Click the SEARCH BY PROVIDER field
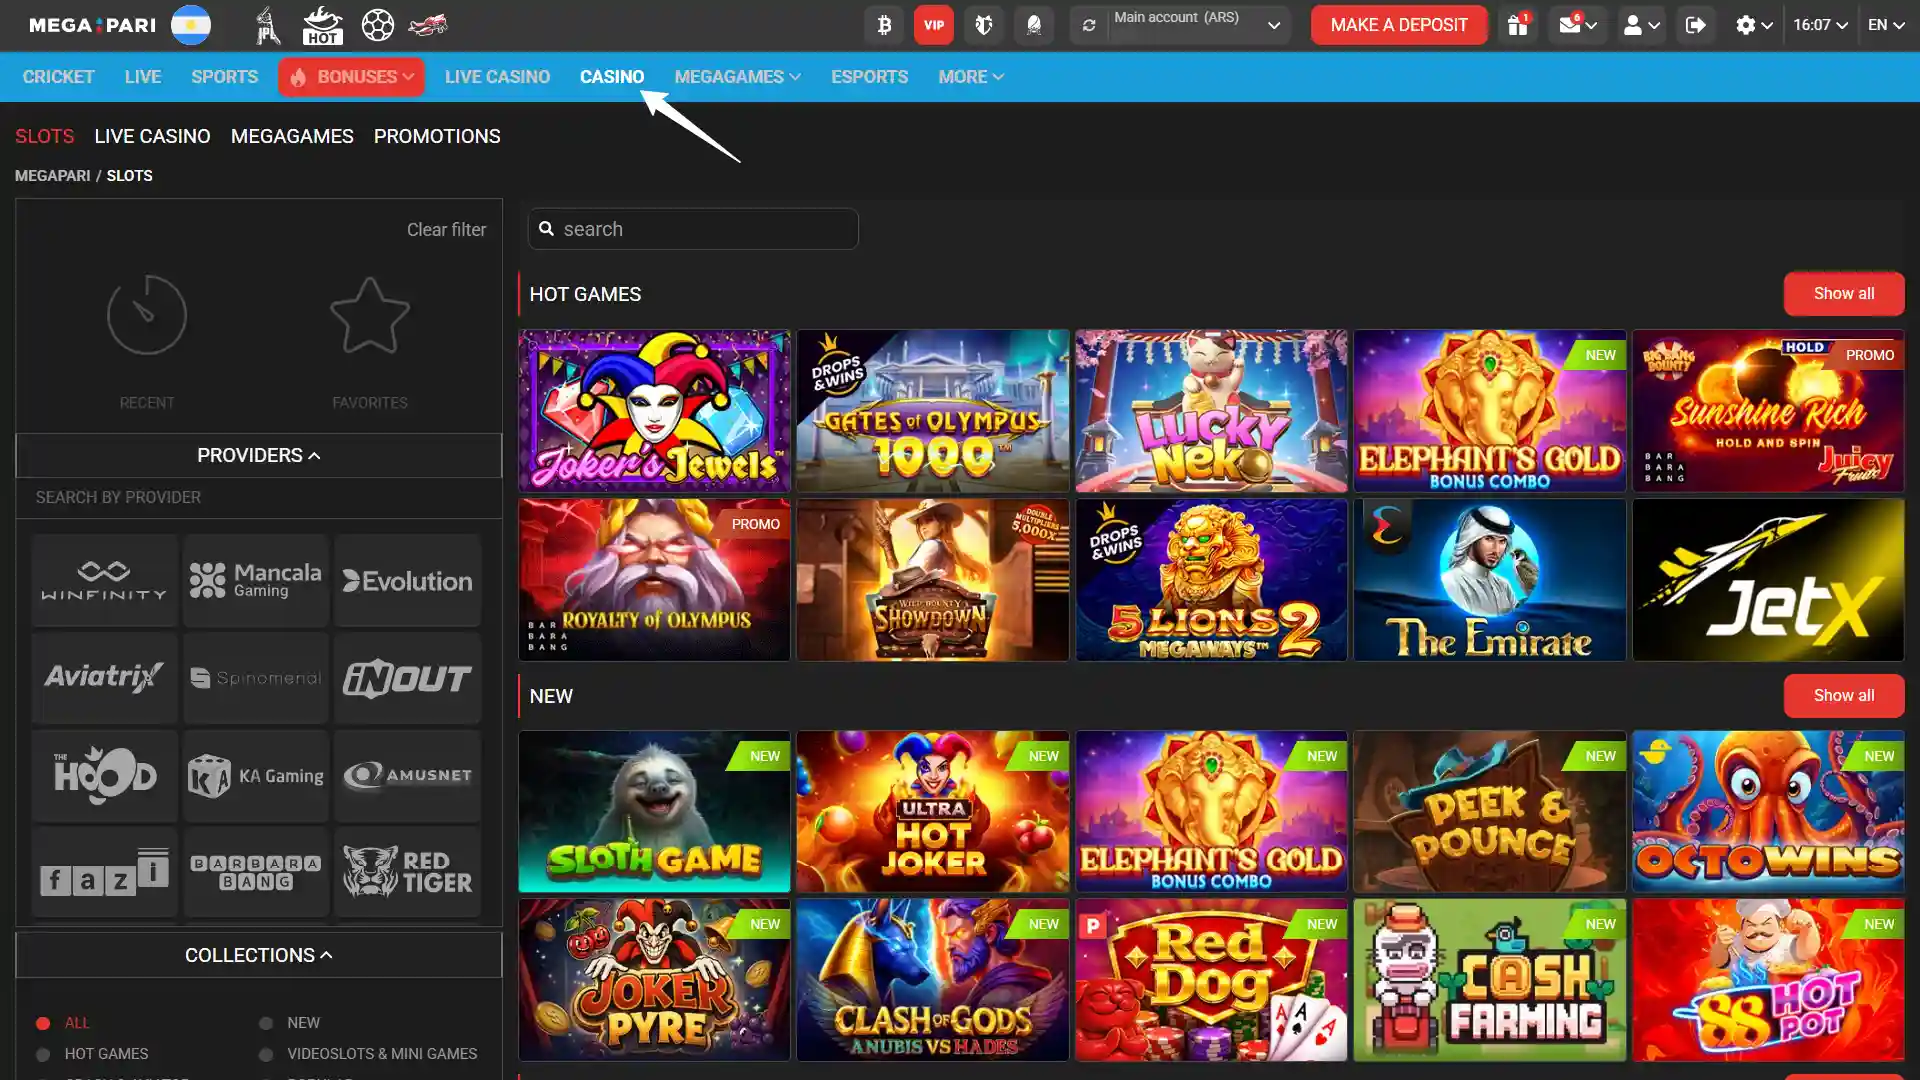1920x1080 pixels. click(x=258, y=498)
